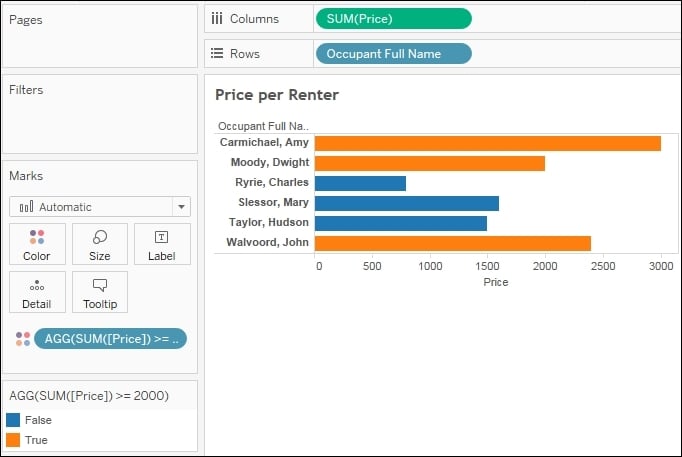682x457 pixels.
Task: Open the Tooltip marks card
Action: (100, 292)
